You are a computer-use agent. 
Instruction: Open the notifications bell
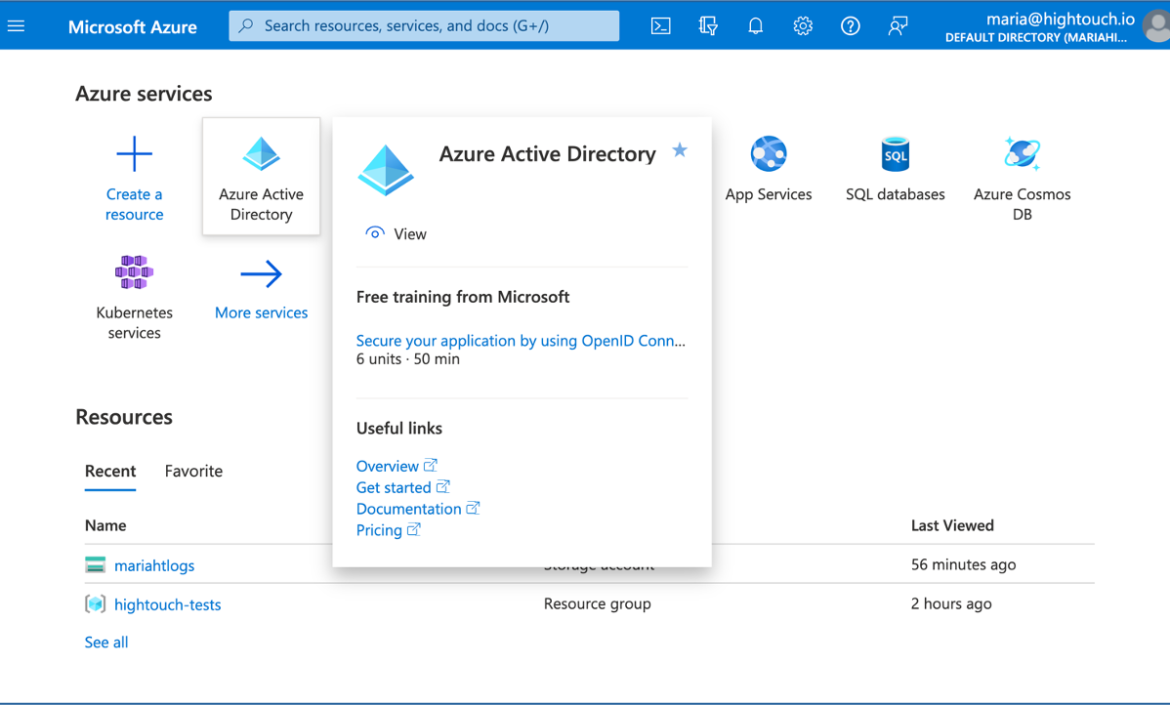[755, 26]
